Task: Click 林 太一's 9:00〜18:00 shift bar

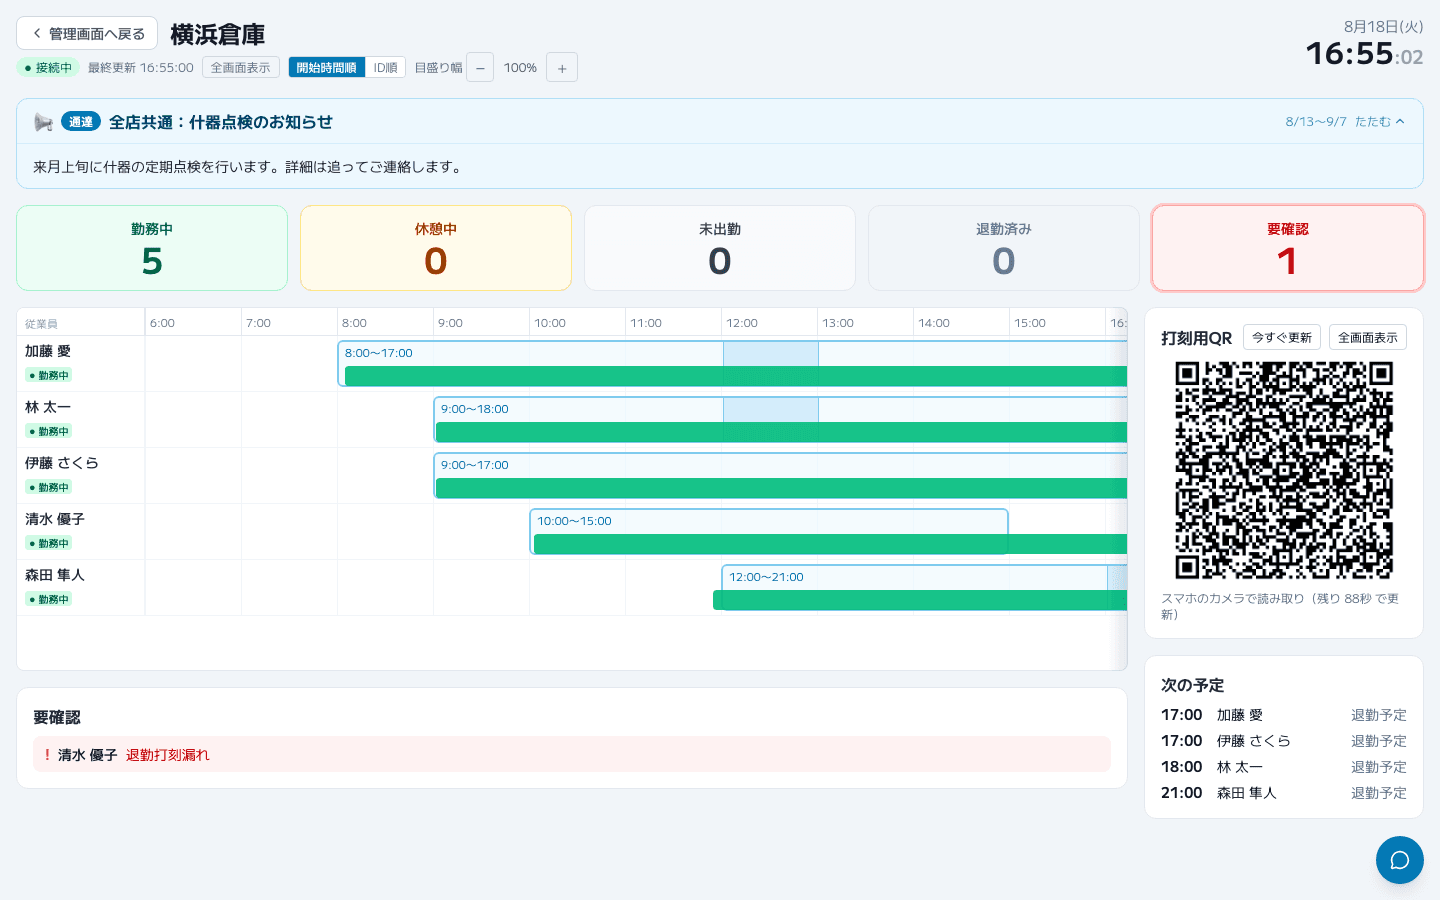Action: click(781, 419)
